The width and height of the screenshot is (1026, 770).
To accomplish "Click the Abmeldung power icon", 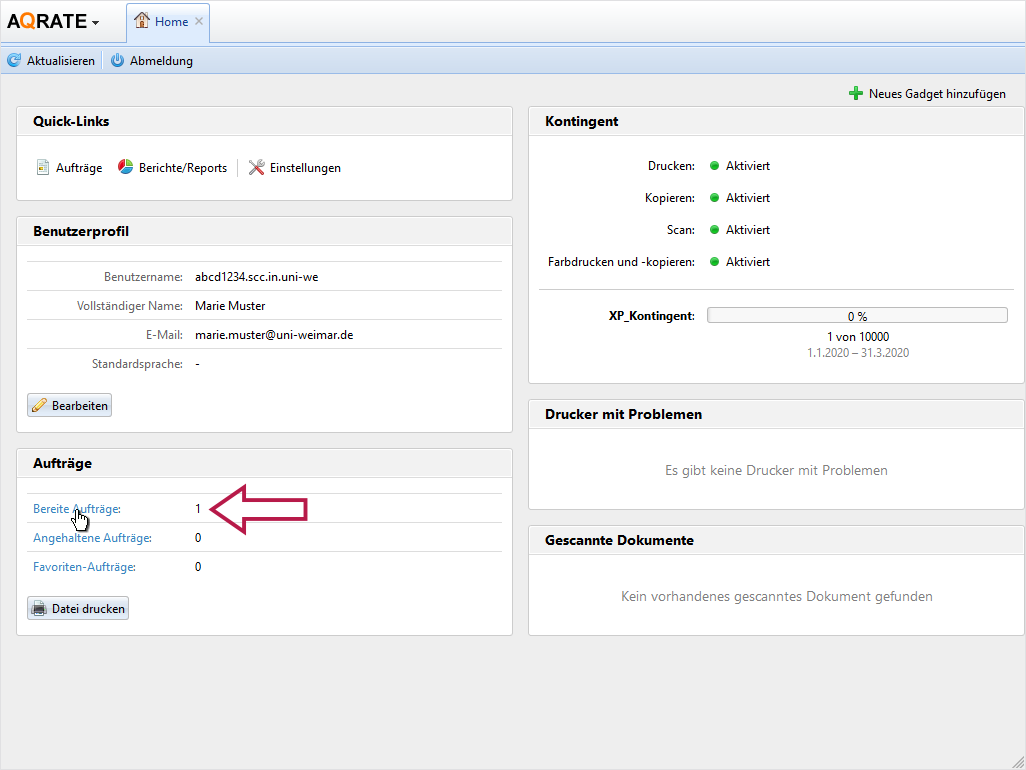I will click(x=117, y=61).
